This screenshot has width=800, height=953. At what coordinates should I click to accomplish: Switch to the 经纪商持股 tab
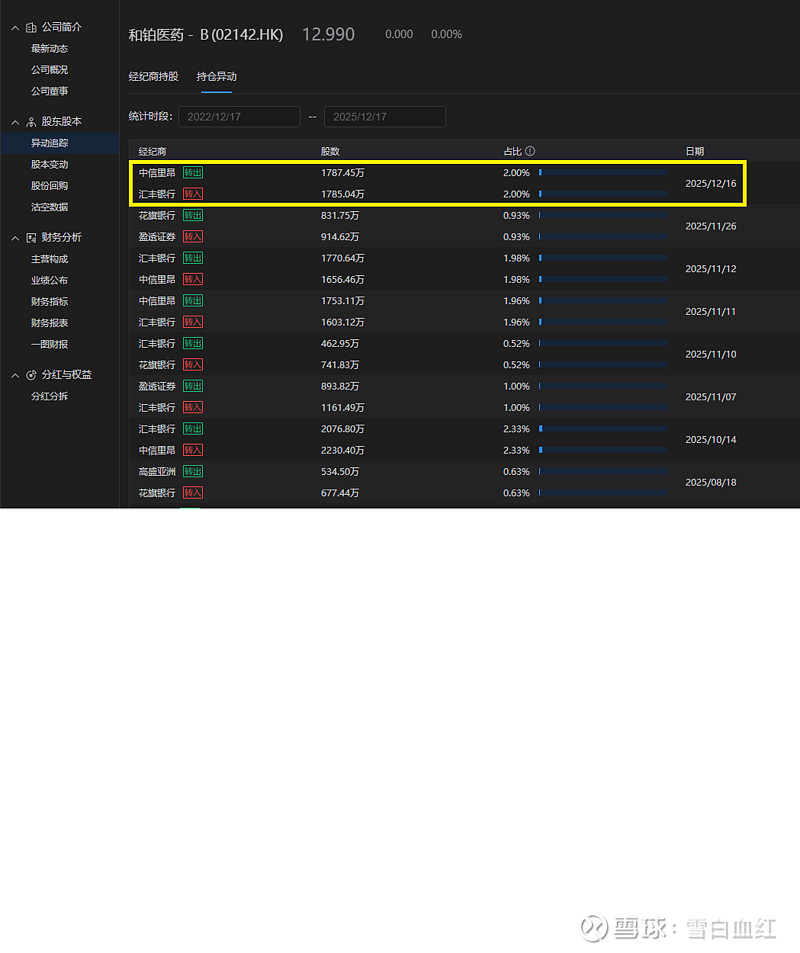pyautogui.click(x=153, y=77)
